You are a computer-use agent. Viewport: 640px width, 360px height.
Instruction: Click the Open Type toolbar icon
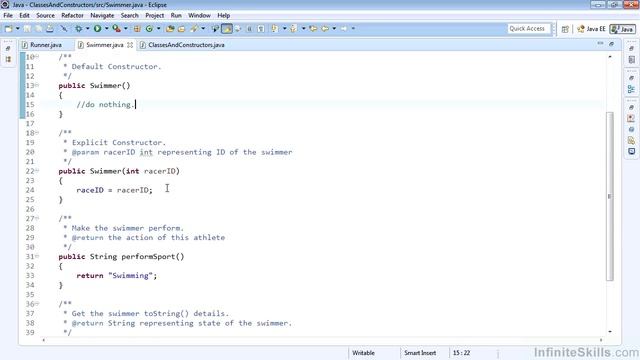pyautogui.click(x=170, y=29)
